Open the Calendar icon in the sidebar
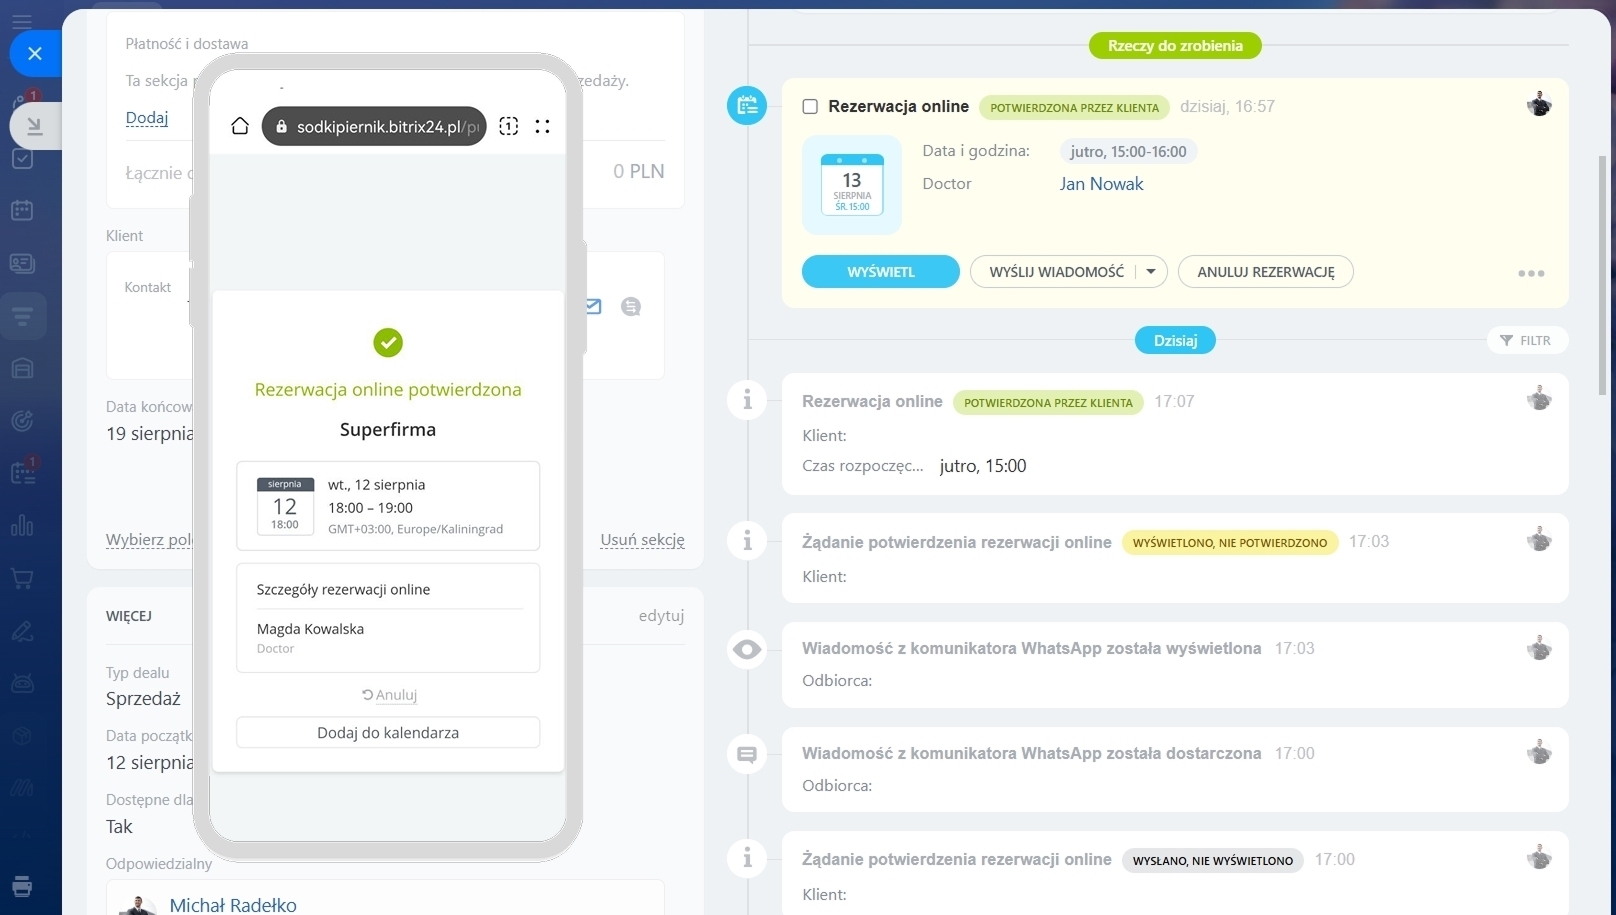The width and height of the screenshot is (1616, 915). pyautogui.click(x=22, y=211)
